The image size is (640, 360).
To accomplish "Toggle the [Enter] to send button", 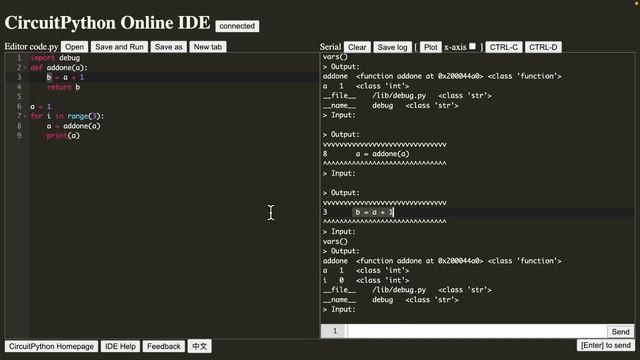I will point(606,345).
